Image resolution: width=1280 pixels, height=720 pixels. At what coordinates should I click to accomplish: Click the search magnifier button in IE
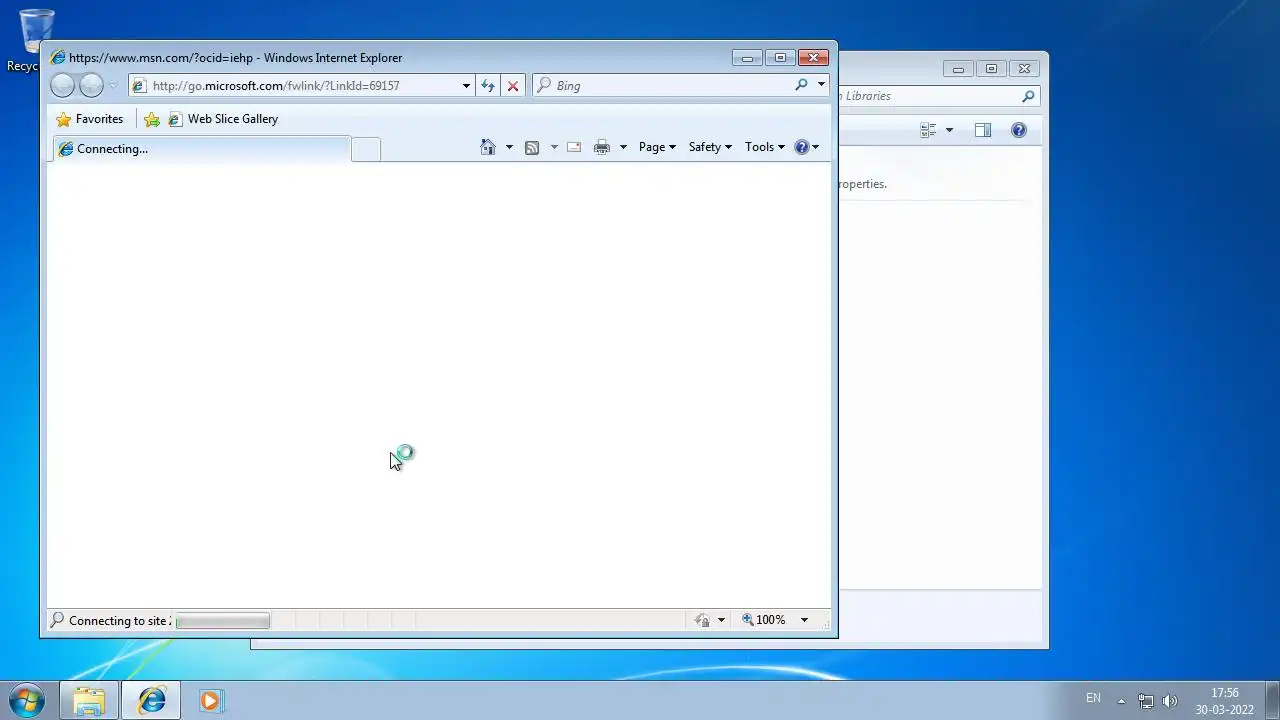click(801, 85)
